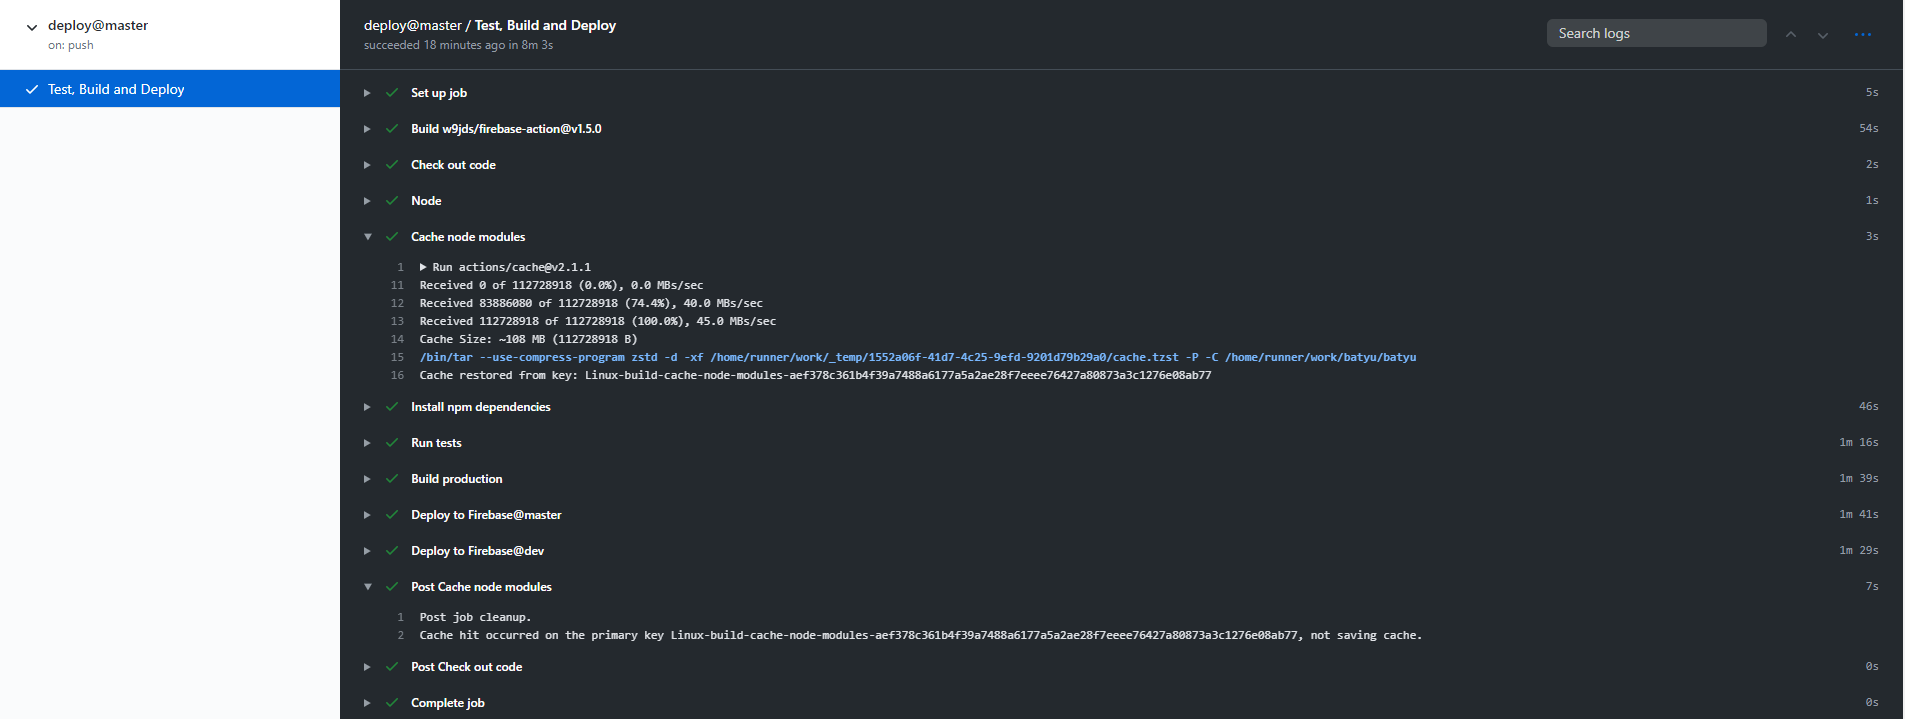The image size is (1905, 719).
Task: Click the Post job cleanup log line
Action: 475,617
